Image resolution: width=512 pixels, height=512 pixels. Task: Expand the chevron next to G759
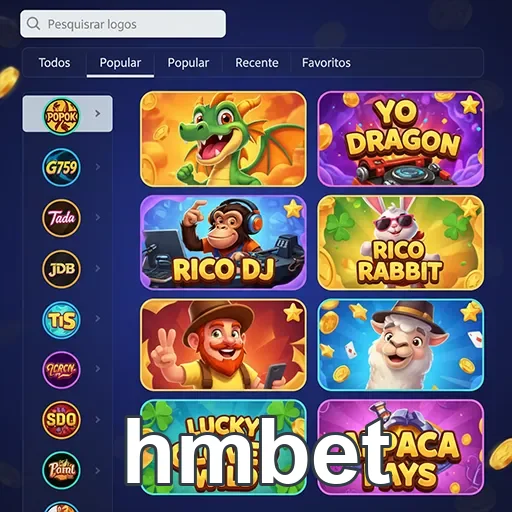98,167
